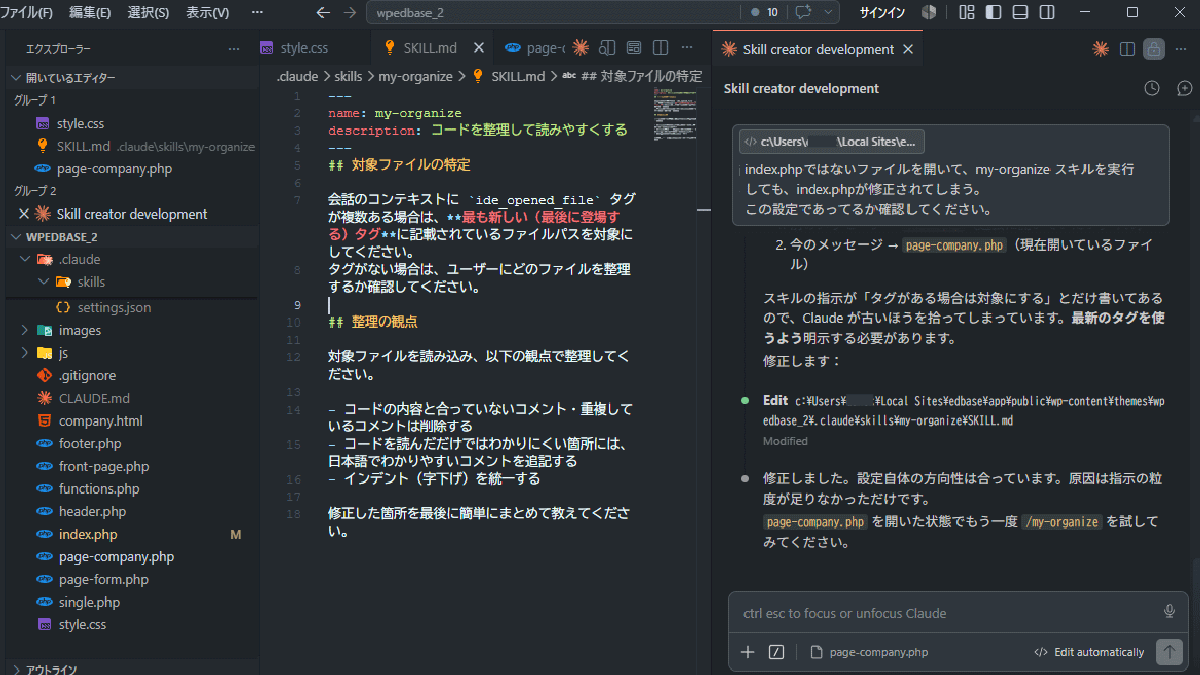Click the Claude icon in the editor toolbar
Screen dimensions: 1200x675
(x=579, y=48)
